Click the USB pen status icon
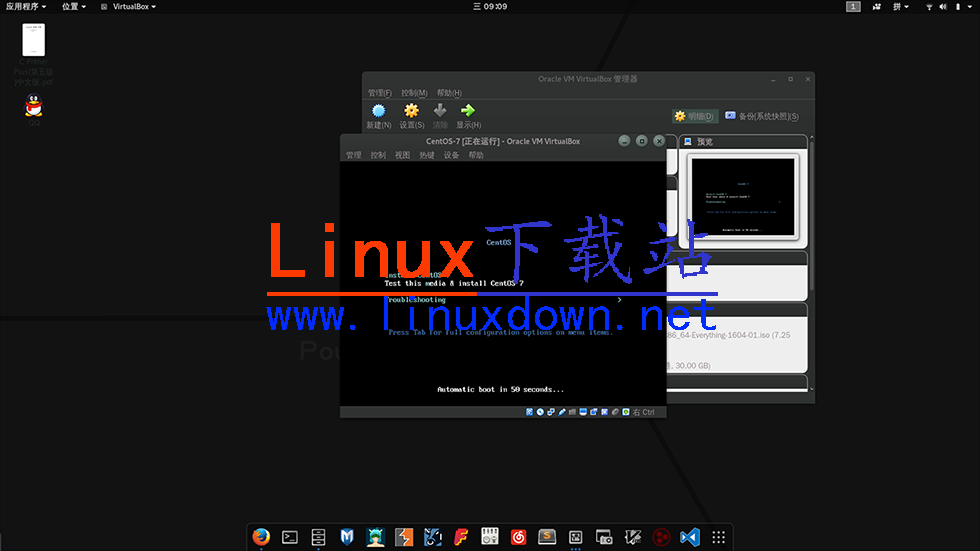Screen dimensions: 980x551 point(561,412)
